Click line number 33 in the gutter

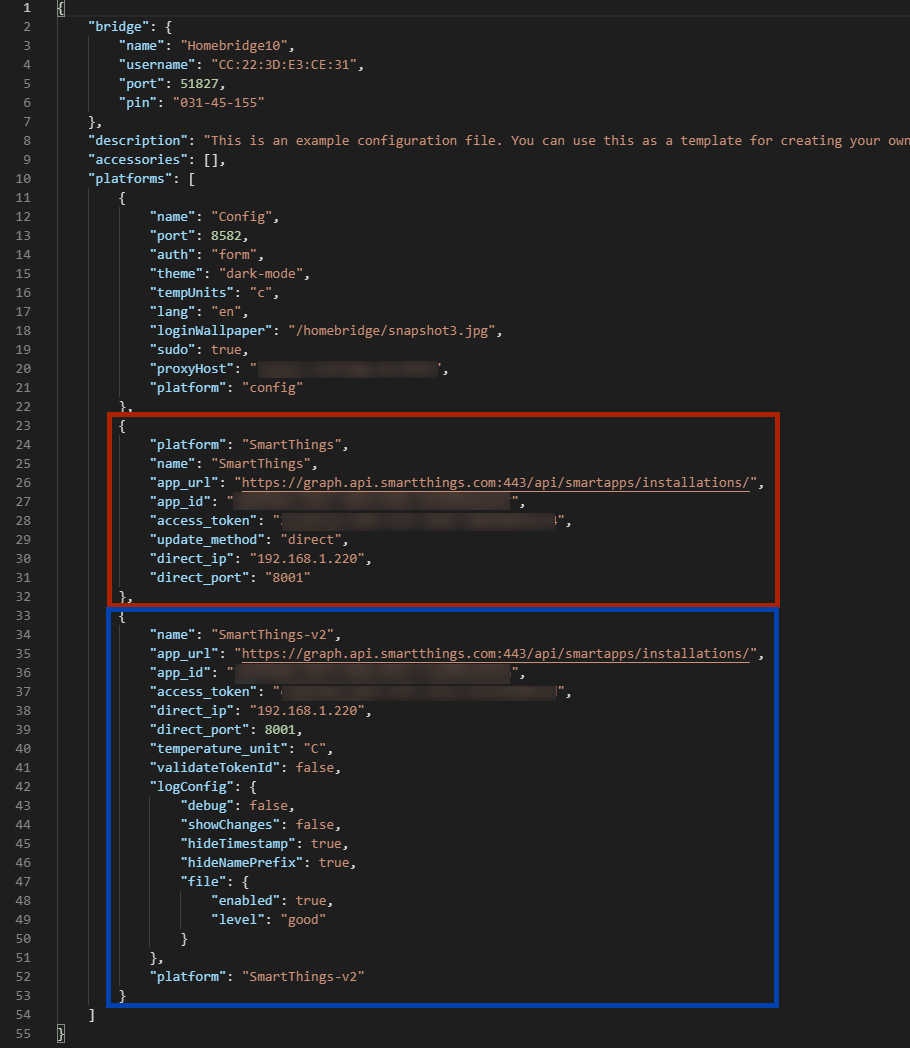[x=23, y=616]
